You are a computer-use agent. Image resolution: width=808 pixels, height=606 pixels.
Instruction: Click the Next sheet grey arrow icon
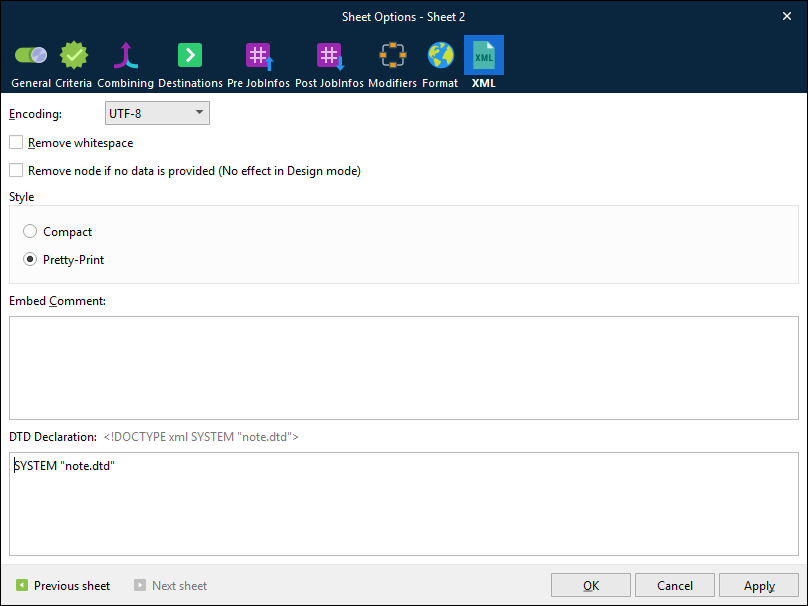tap(140, 585)
